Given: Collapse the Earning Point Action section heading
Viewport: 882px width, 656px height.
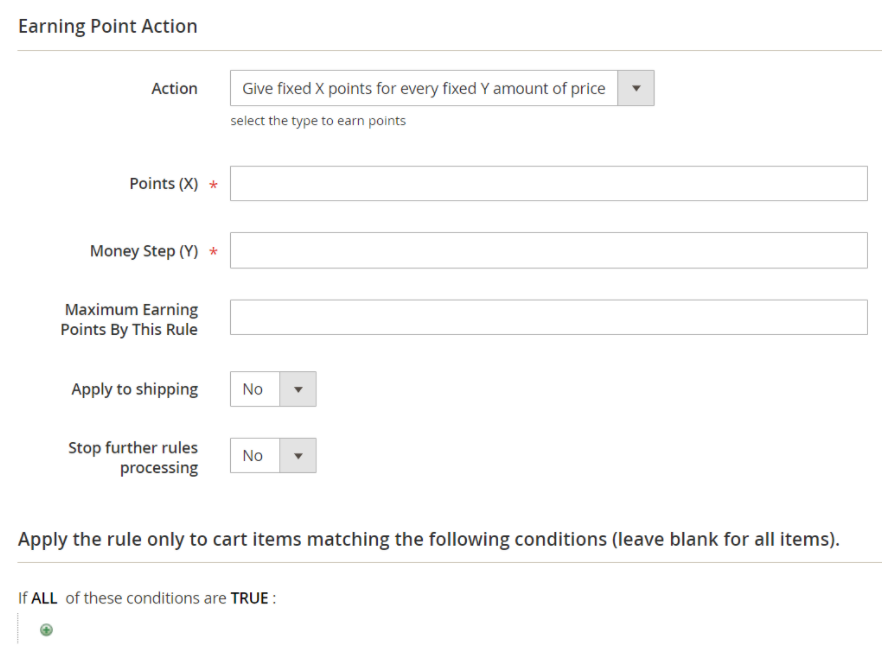Looking at the screenshot, I should tap(108, 27).
